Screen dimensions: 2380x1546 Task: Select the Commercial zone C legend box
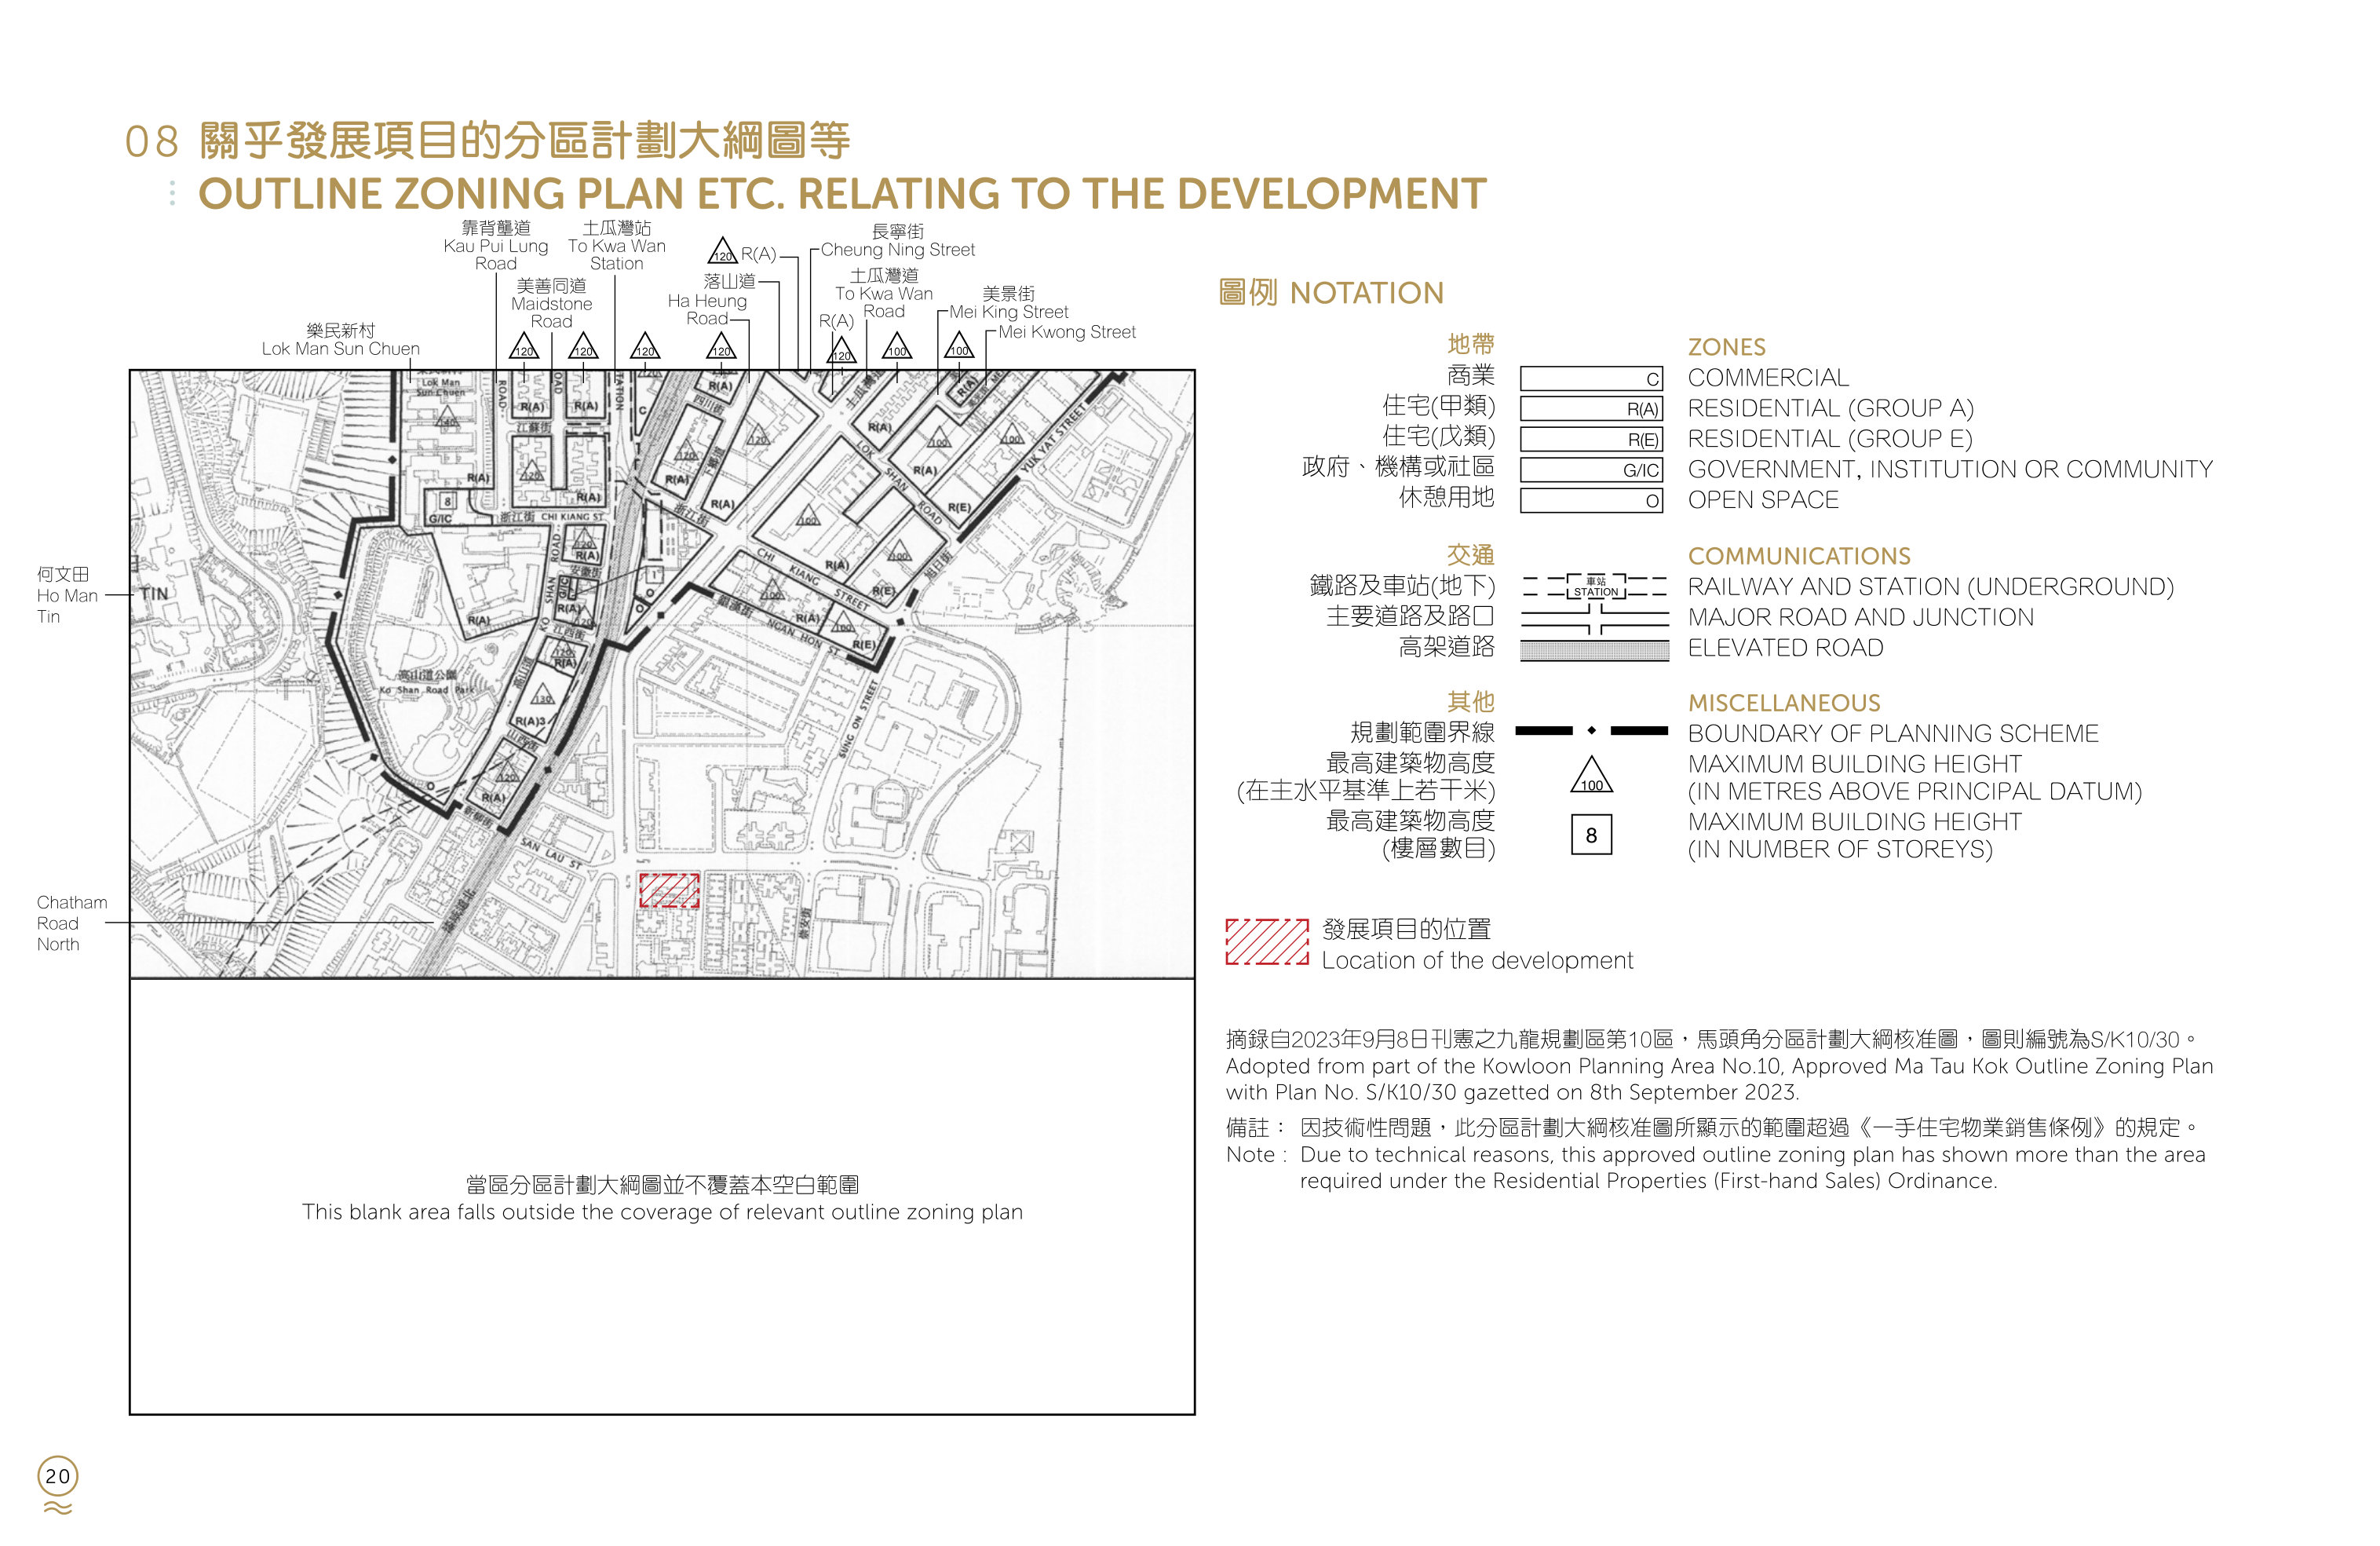(1591, 378)
